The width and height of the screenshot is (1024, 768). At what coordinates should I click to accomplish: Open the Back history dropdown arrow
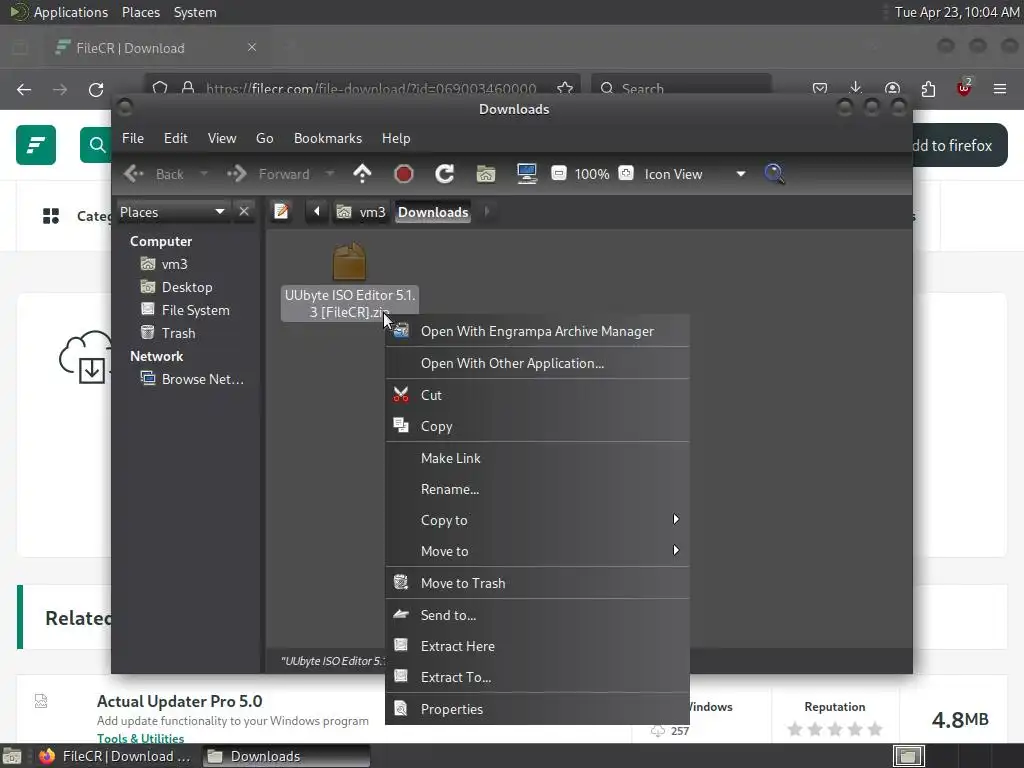(x=204, y=174)
